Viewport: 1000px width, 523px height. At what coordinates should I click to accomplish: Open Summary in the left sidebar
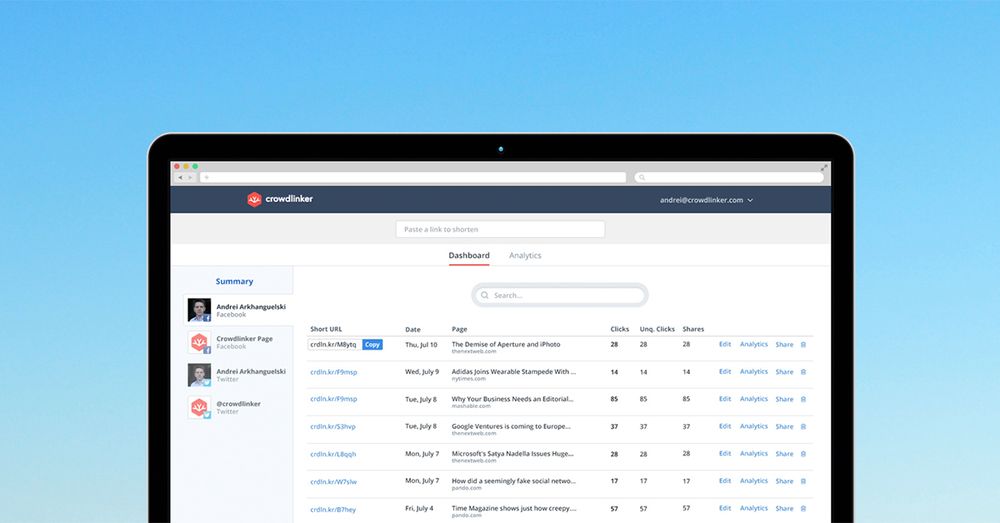point(234,282)
